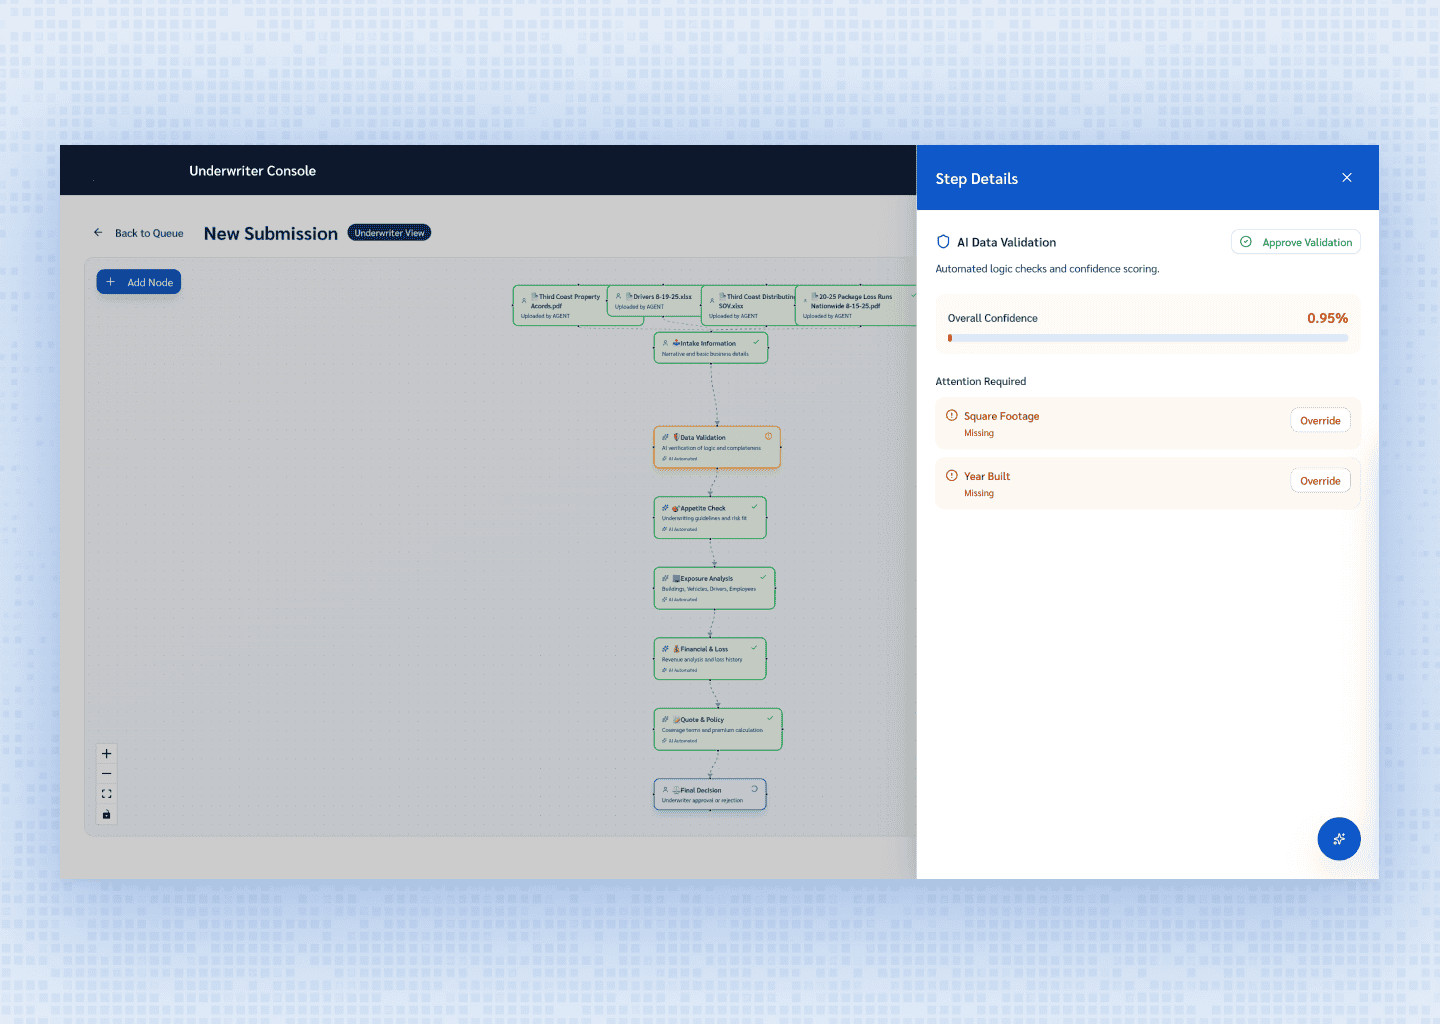This screenshot has height=1024, width=1440.
Task: Click the back arrow beside Back to Queue
Action: pyautogui.click(x=98, y=233)
